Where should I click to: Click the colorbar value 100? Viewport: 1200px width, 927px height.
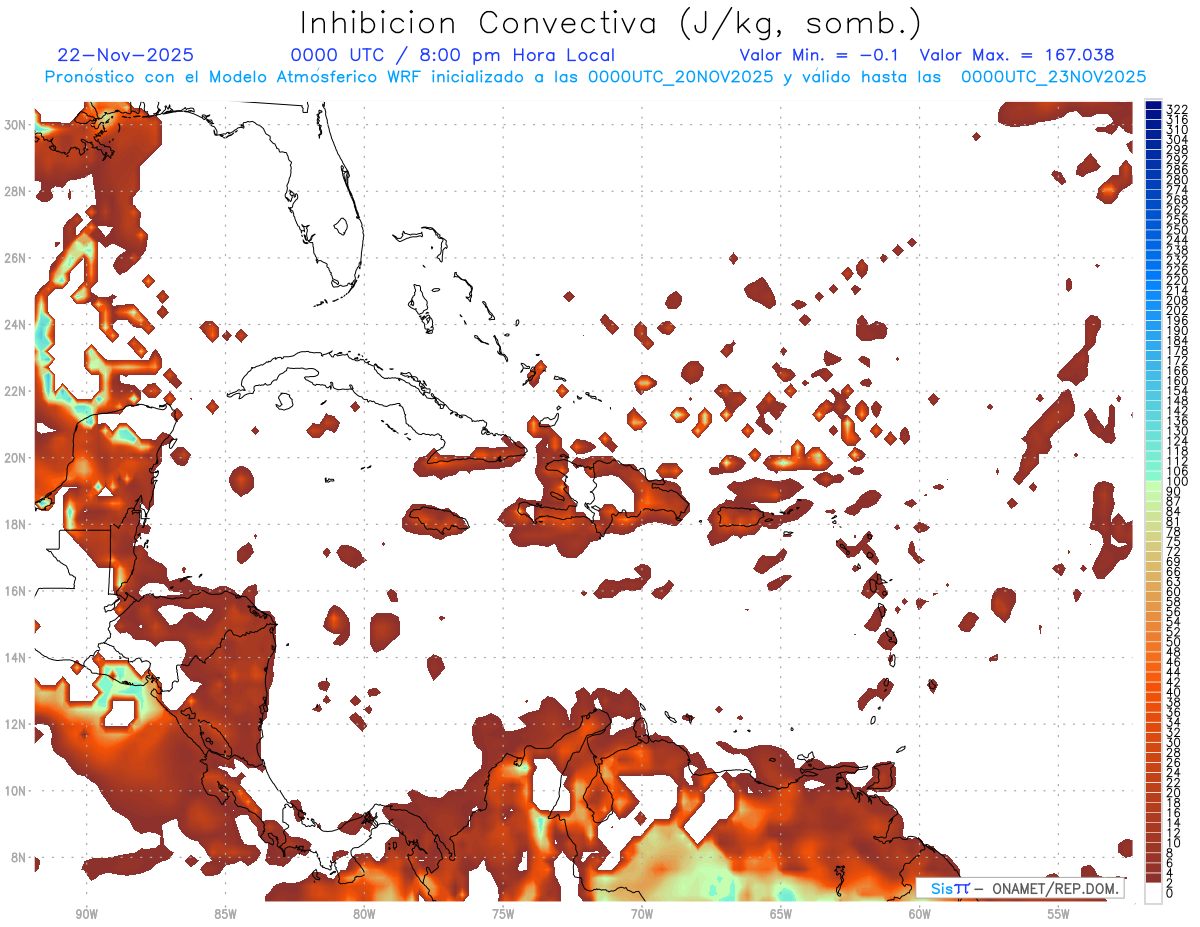tap(1177, 482)
